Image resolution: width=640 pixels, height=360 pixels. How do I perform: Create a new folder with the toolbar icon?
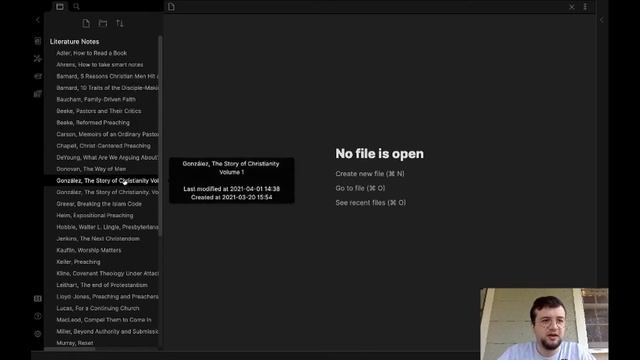click(103, 23)
